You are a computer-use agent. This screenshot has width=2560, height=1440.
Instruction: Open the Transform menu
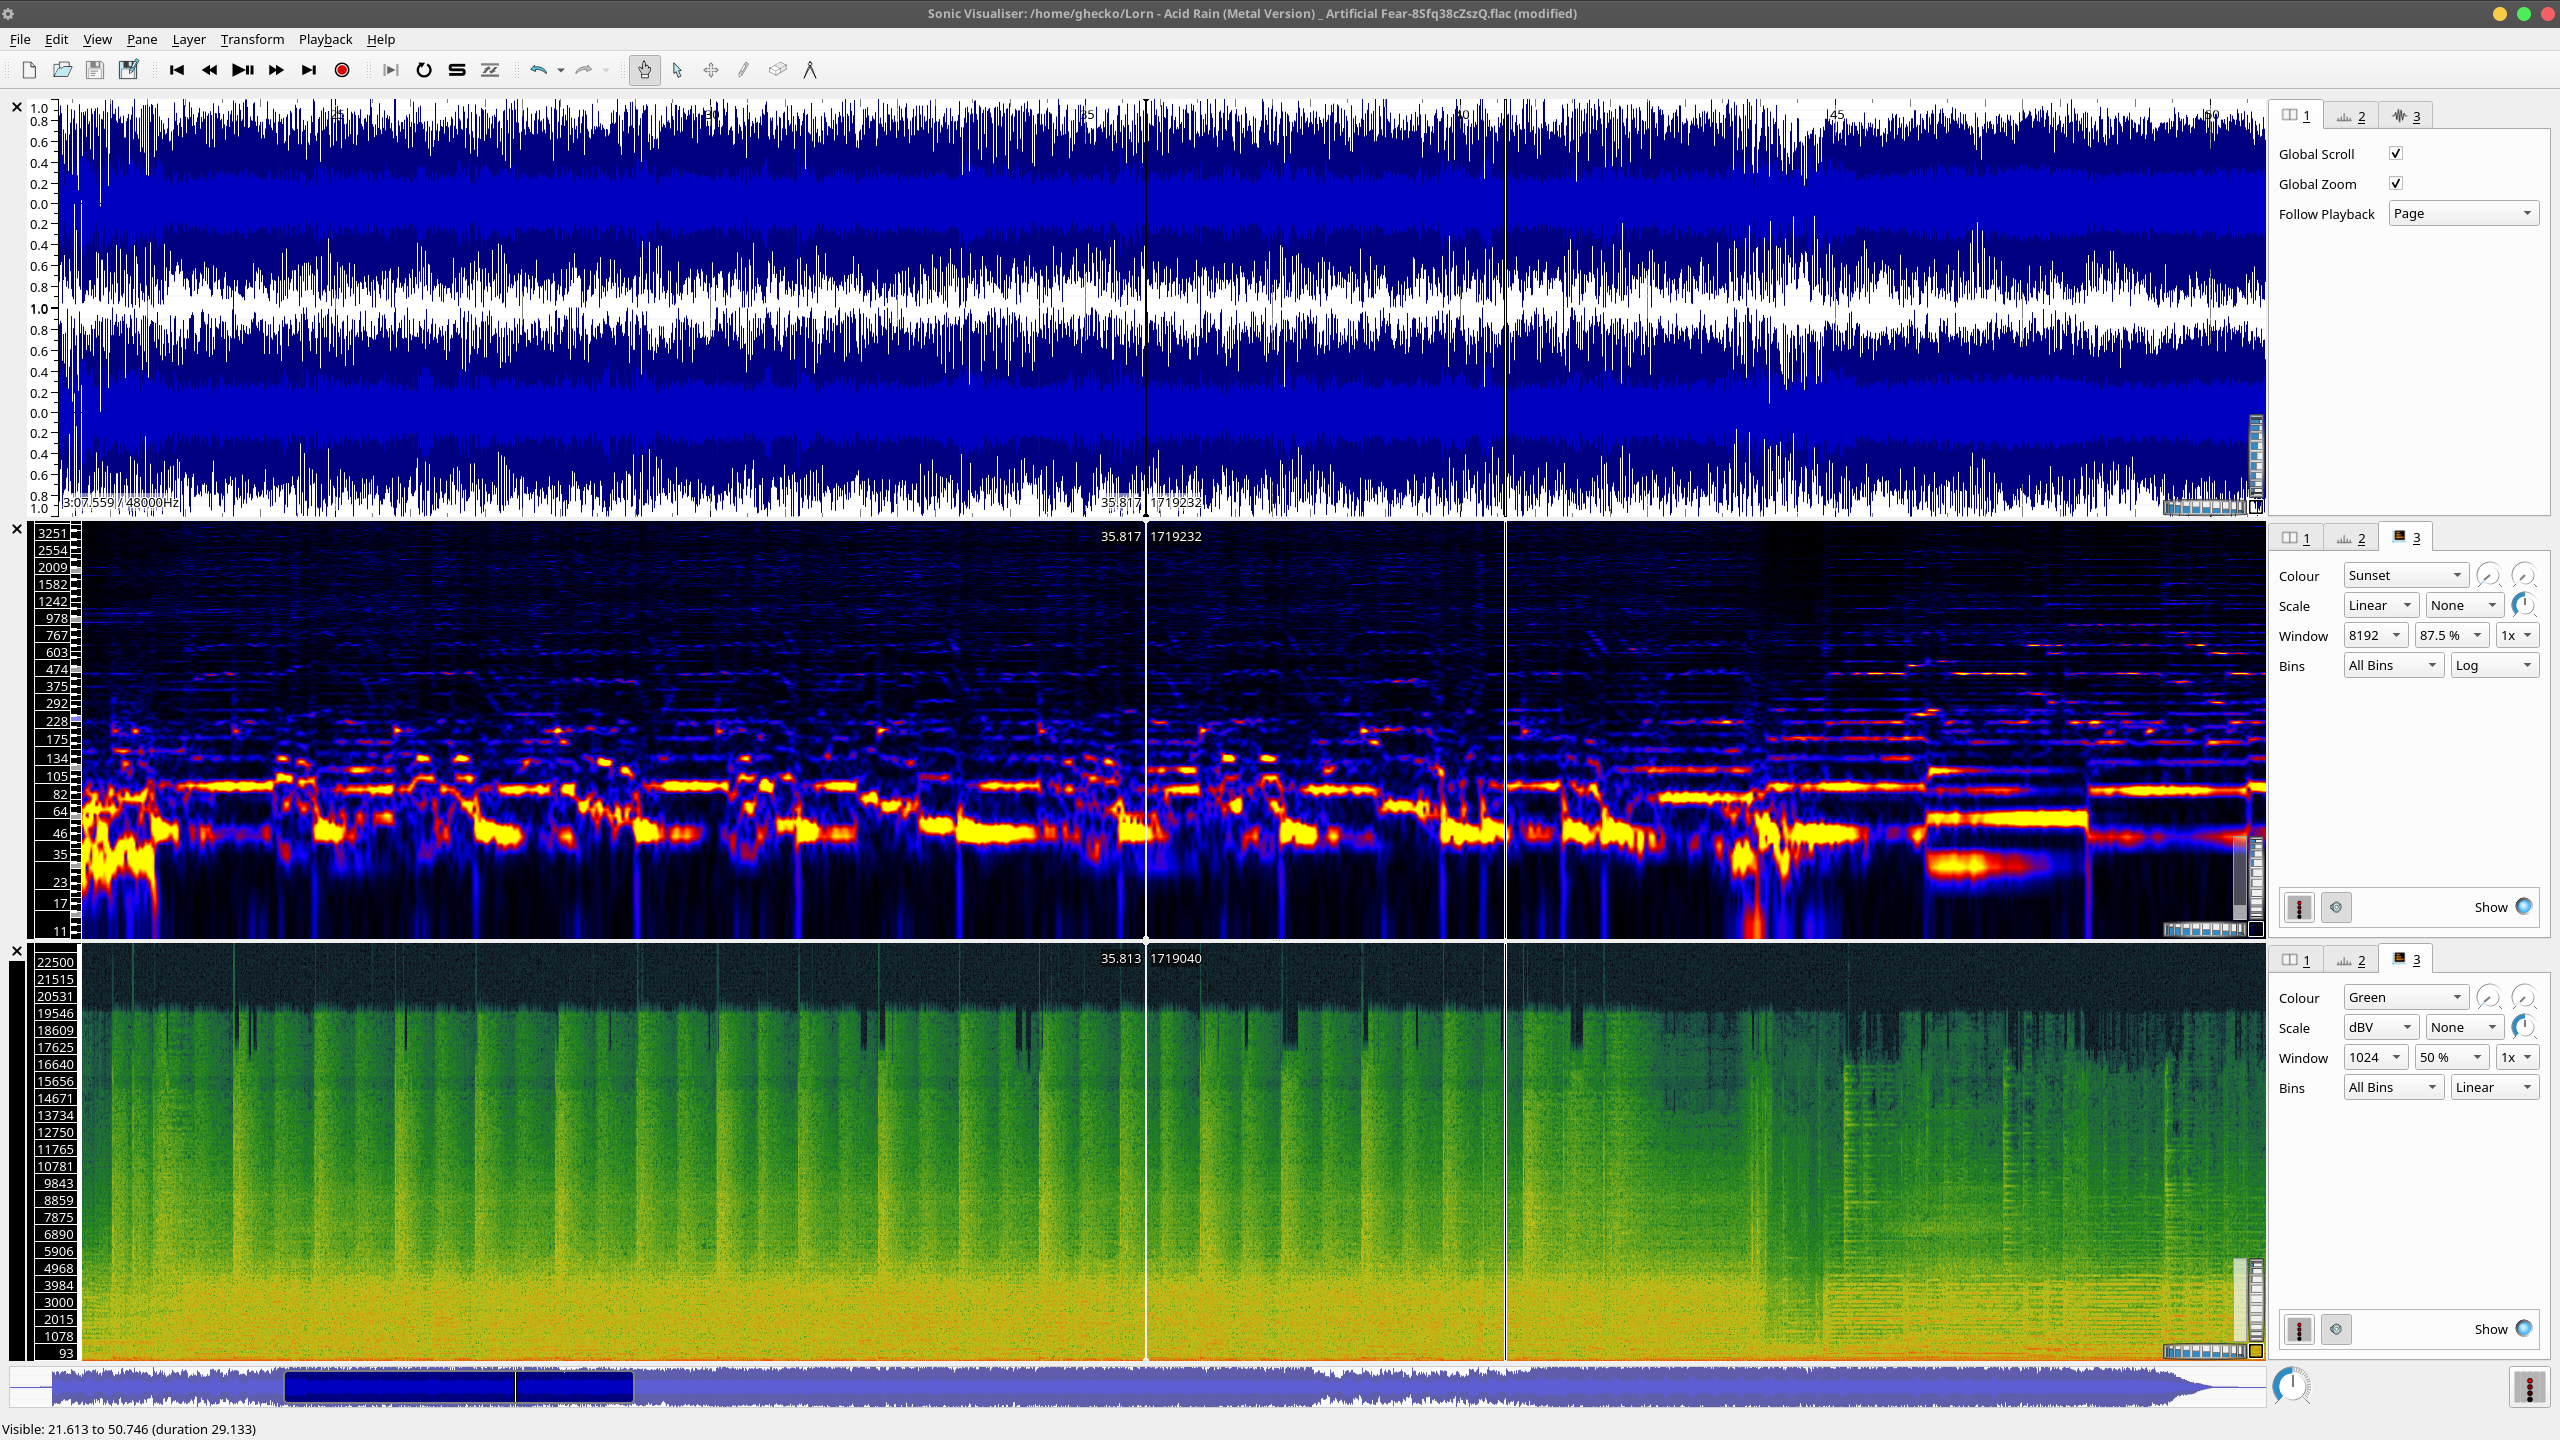click(252, 39)
